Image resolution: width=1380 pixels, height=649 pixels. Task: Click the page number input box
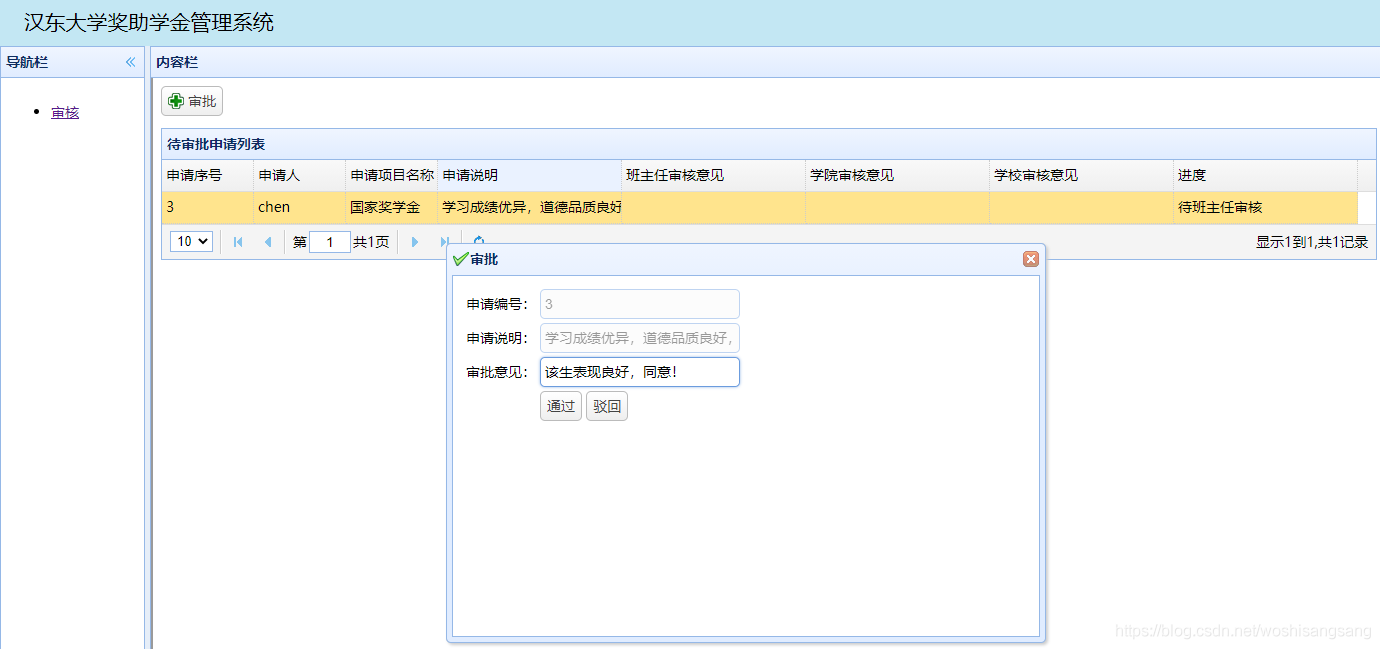330,242
